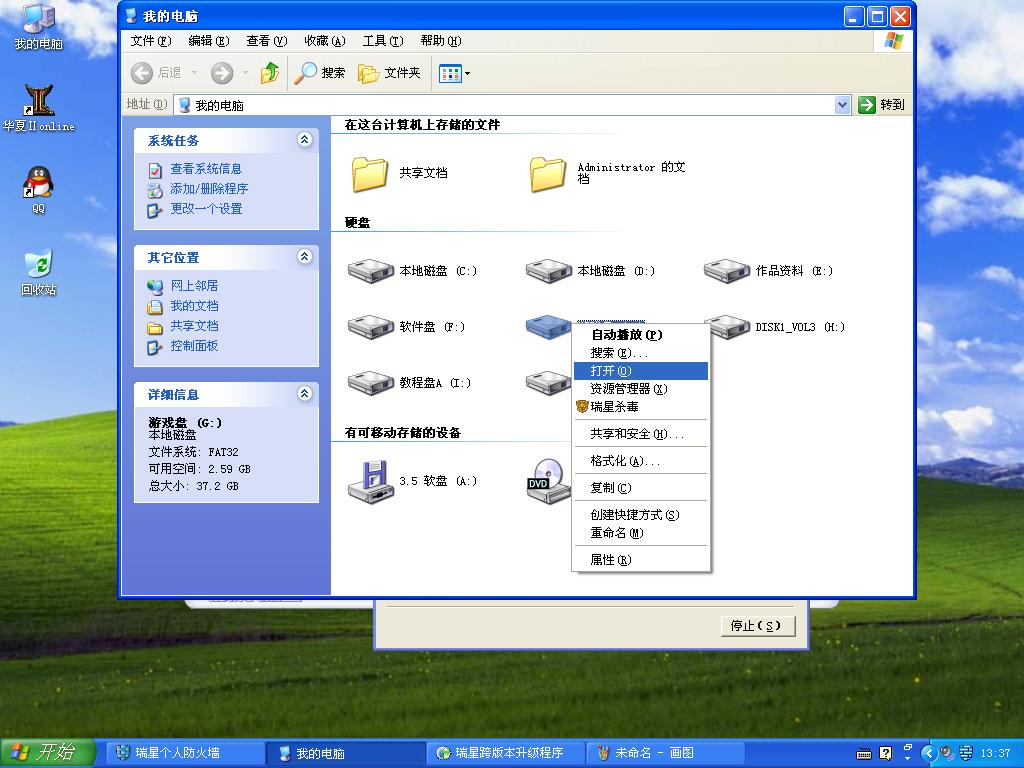Click the forward arrow toolbar icon
Image resolution: width=1024 pixels, height=768 pixels.
point(222,73)
